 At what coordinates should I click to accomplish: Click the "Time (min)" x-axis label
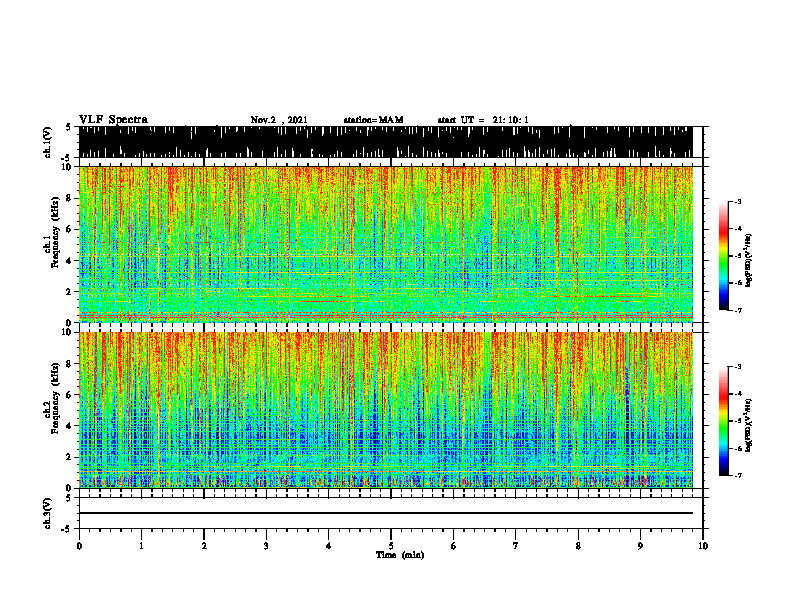400,555
